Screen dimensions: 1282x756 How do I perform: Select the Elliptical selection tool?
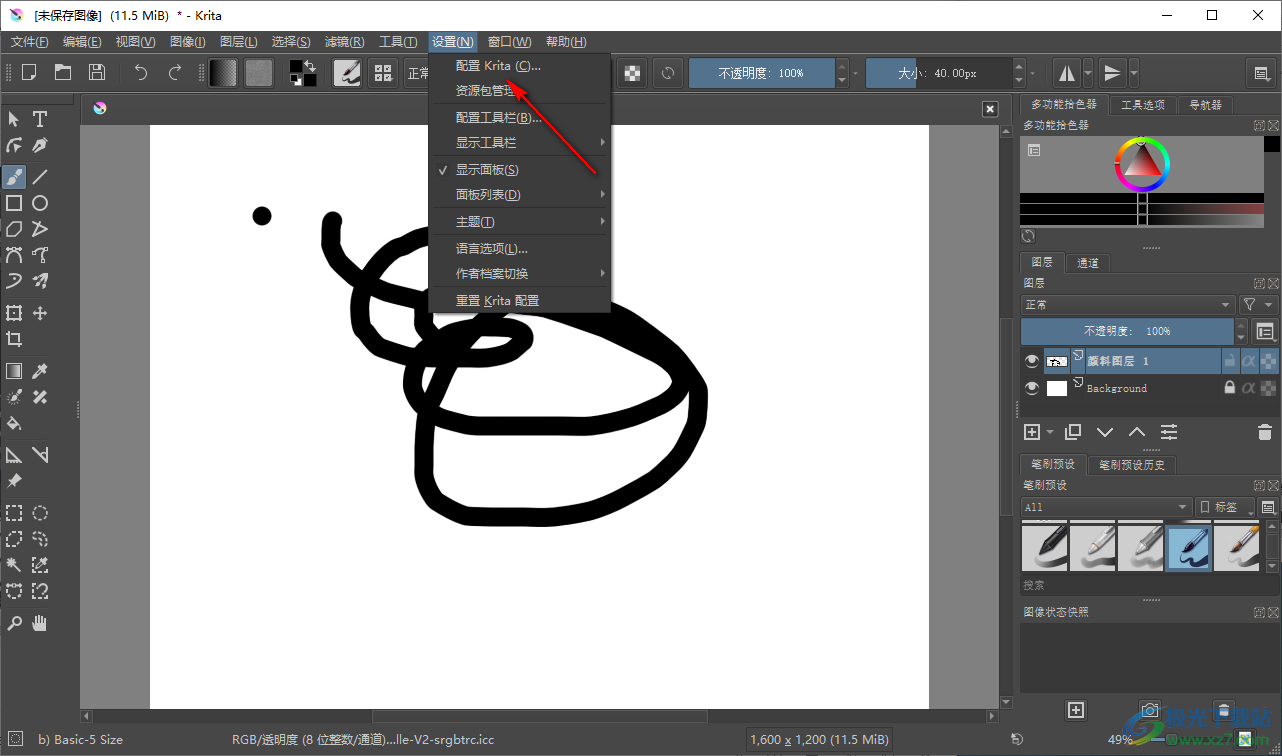[40, 513]
